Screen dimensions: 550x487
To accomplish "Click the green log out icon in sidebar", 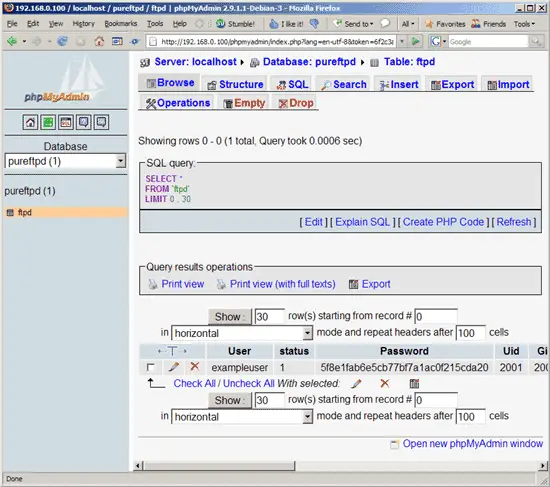I will pos(48,122).
